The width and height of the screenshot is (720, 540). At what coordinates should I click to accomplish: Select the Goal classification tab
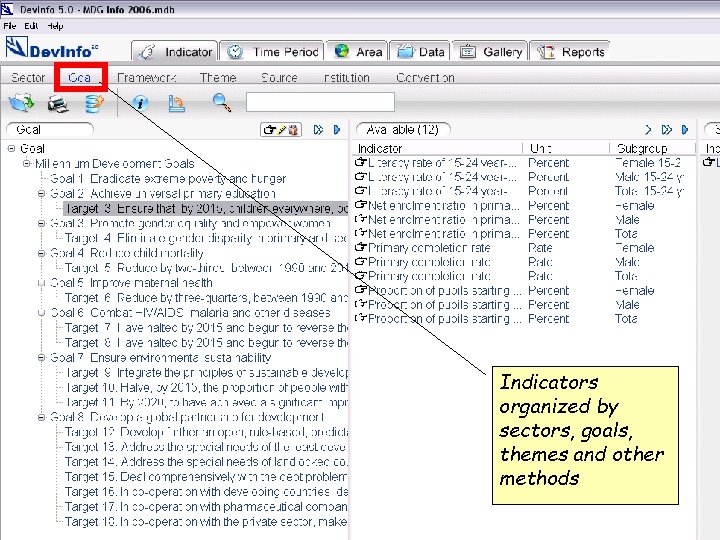pos(79,78)
